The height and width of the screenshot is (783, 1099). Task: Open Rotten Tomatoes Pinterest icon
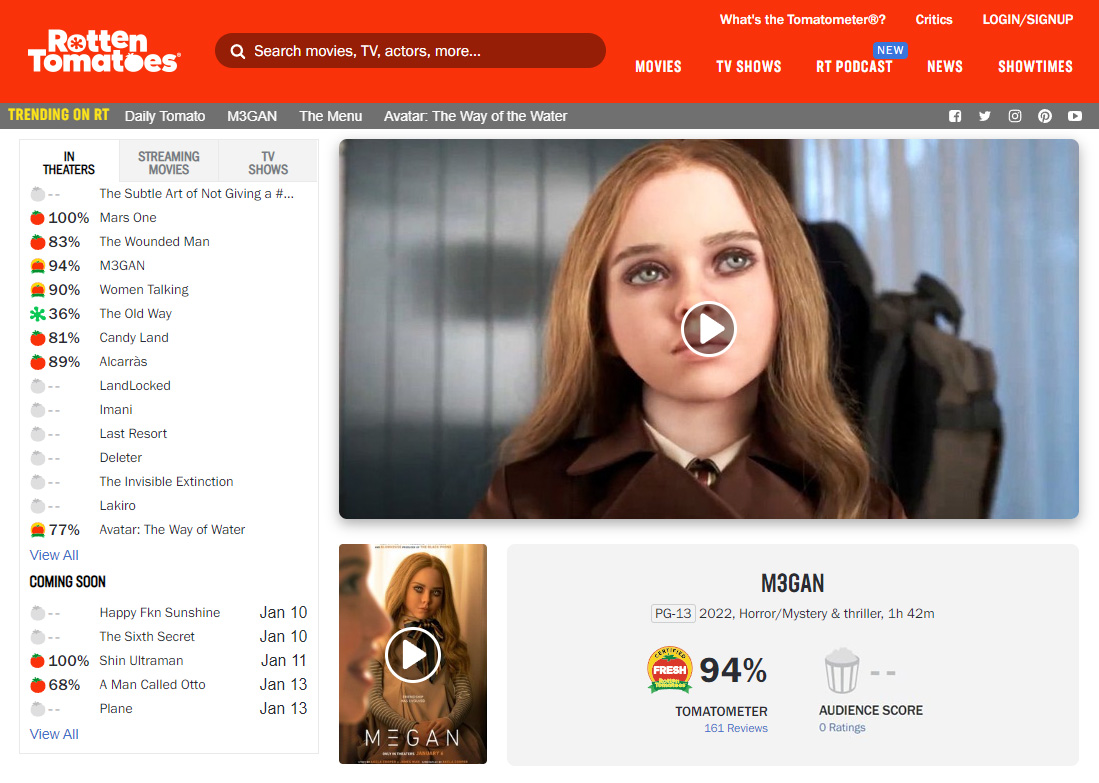[x=1045, y=116]
